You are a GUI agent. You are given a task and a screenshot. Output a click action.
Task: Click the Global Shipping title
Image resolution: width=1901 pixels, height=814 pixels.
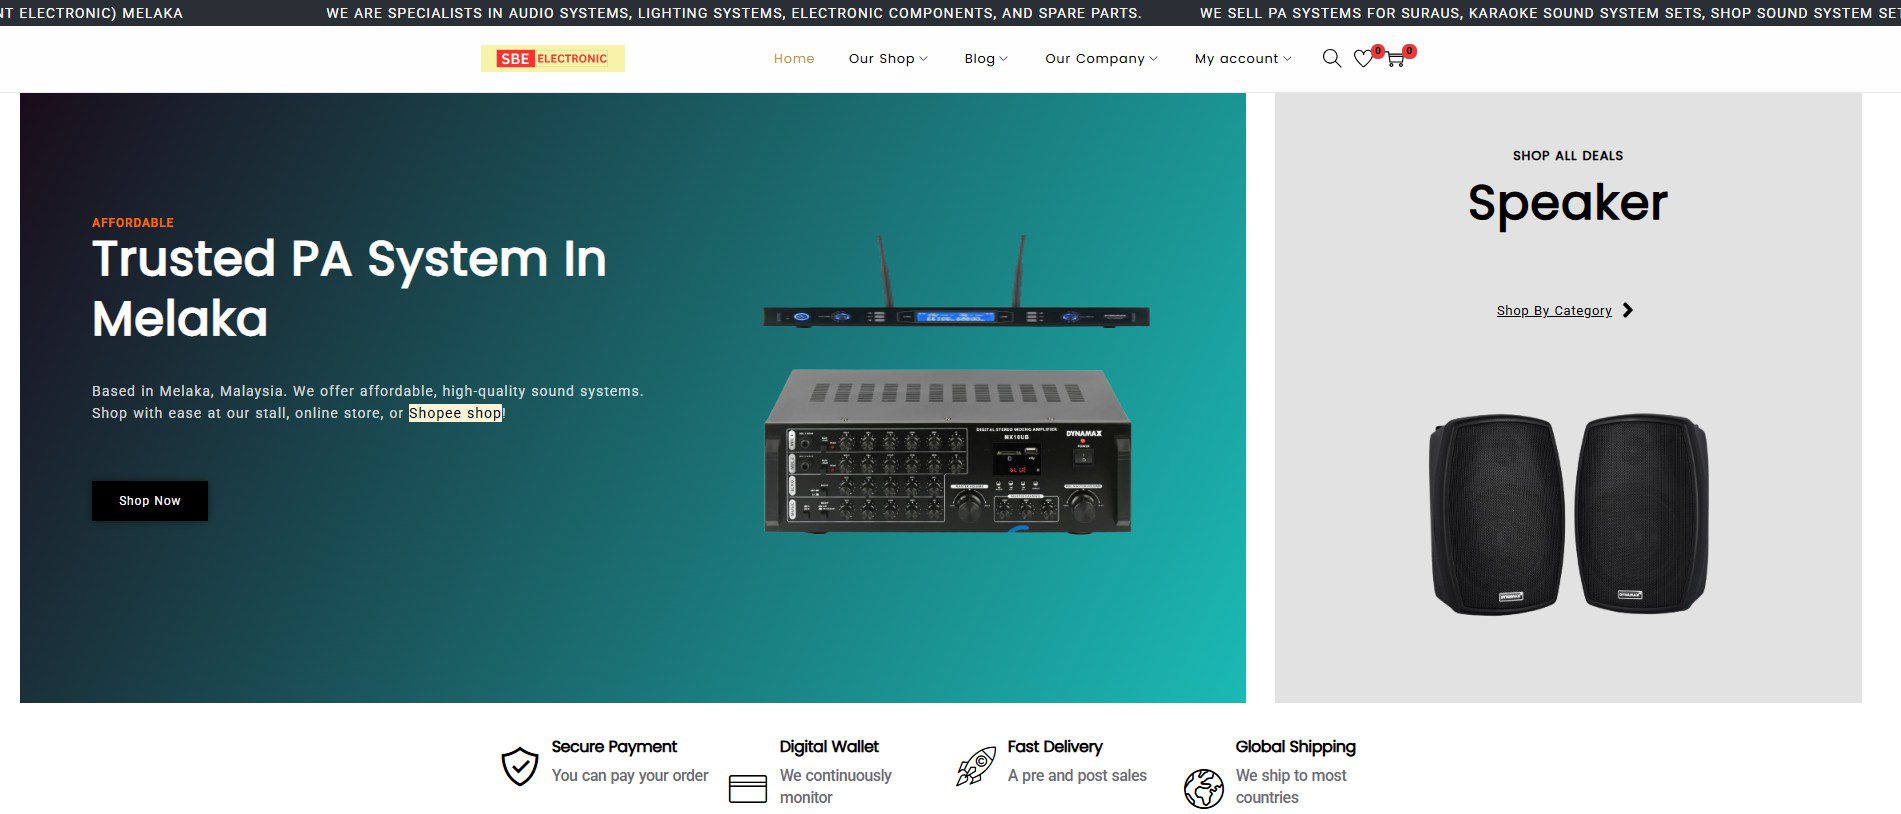pos(1295,747)
